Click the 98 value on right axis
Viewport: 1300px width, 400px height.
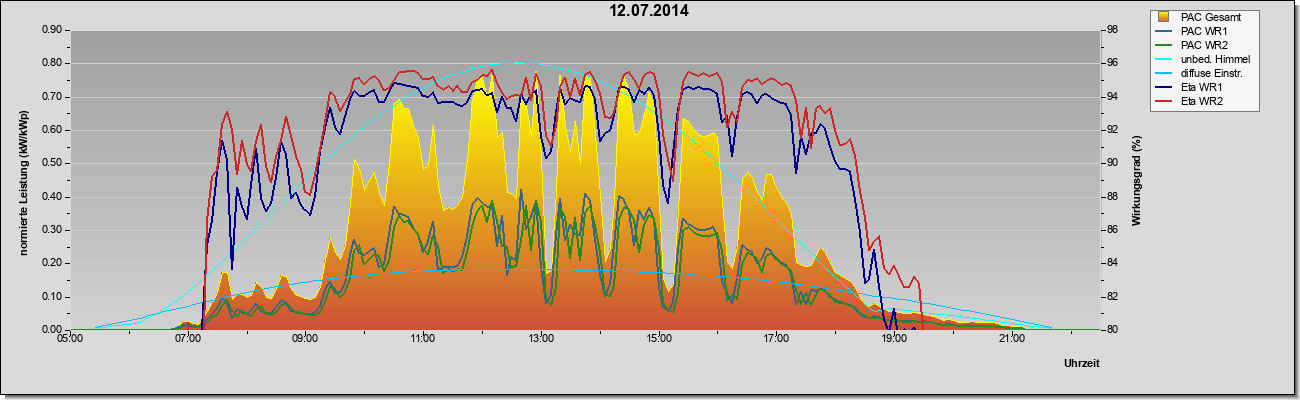coord(1102,30)
